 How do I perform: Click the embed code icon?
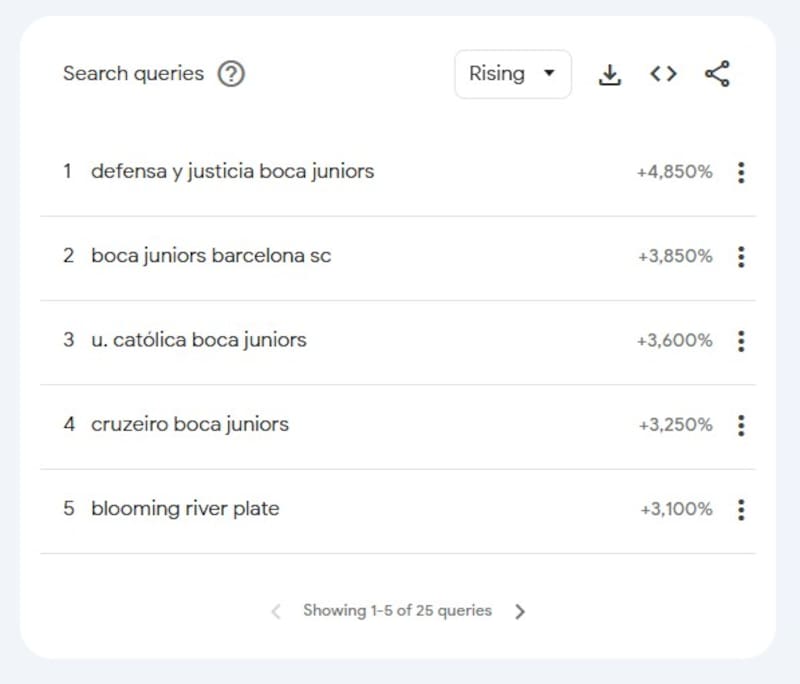pos(663,74)
